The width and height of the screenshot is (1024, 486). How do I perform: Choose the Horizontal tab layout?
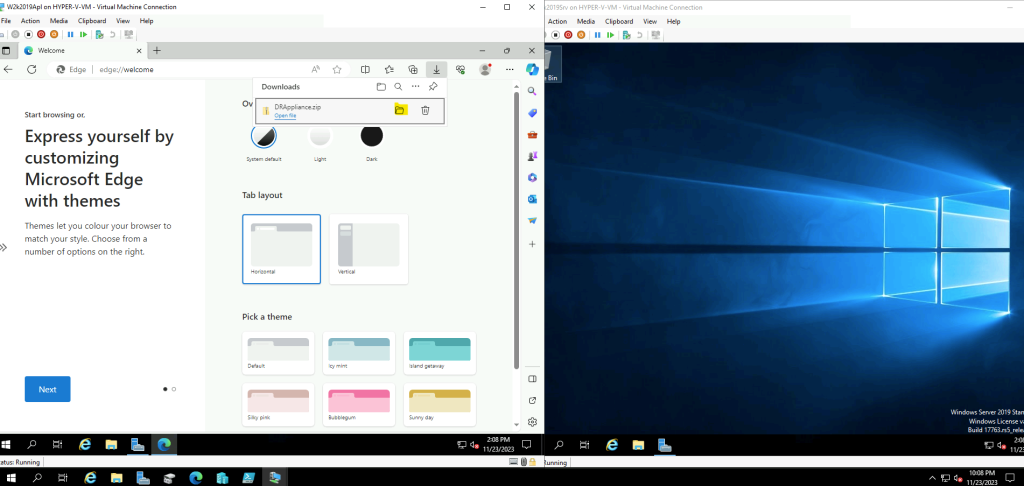pyautogui.click(x=281, y=249)
